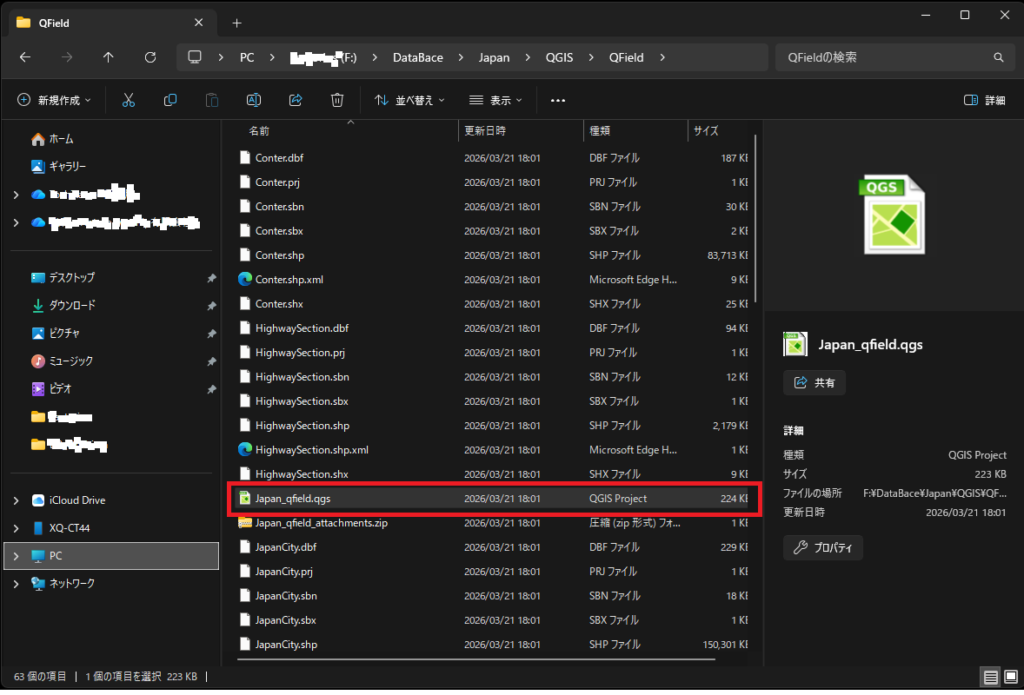The width and height of the screenshot is (1024, 695).
Task: Open the Sort dropdown menu
Action: (409, 100)
